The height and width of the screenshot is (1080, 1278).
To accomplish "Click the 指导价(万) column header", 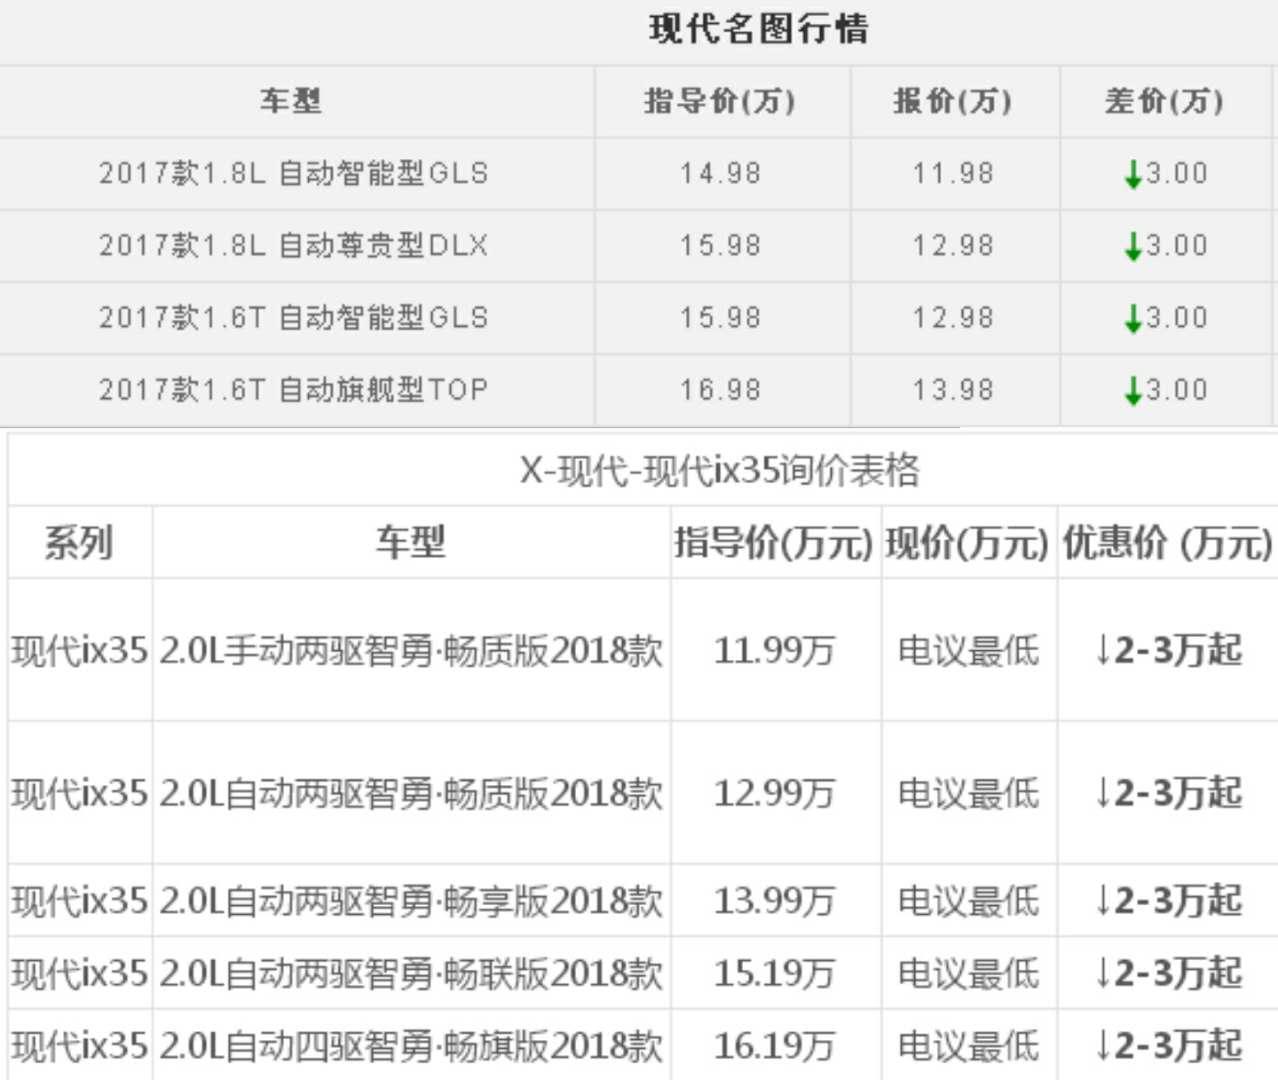I will tap(720, 101).
